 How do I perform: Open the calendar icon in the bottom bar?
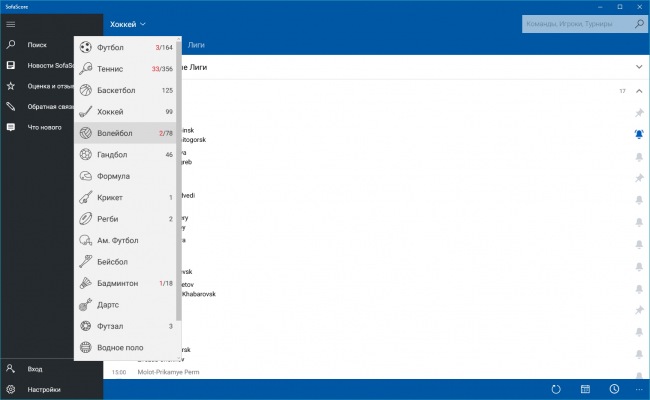pos(585,389)
